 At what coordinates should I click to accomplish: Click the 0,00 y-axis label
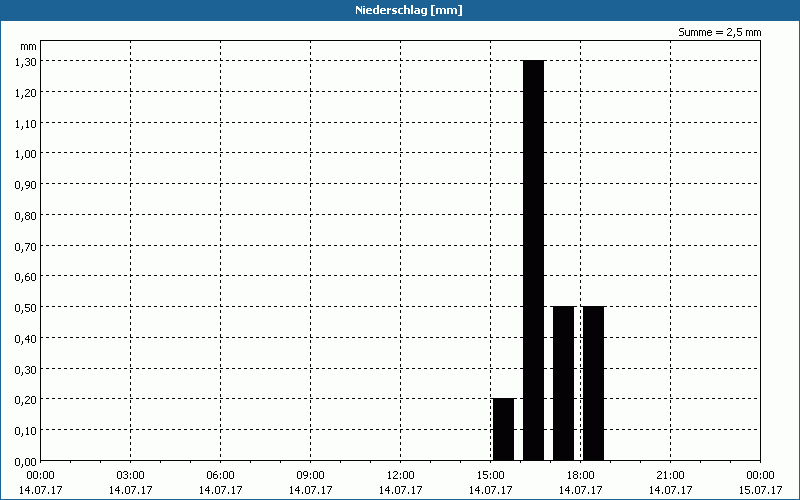[26, 462]
